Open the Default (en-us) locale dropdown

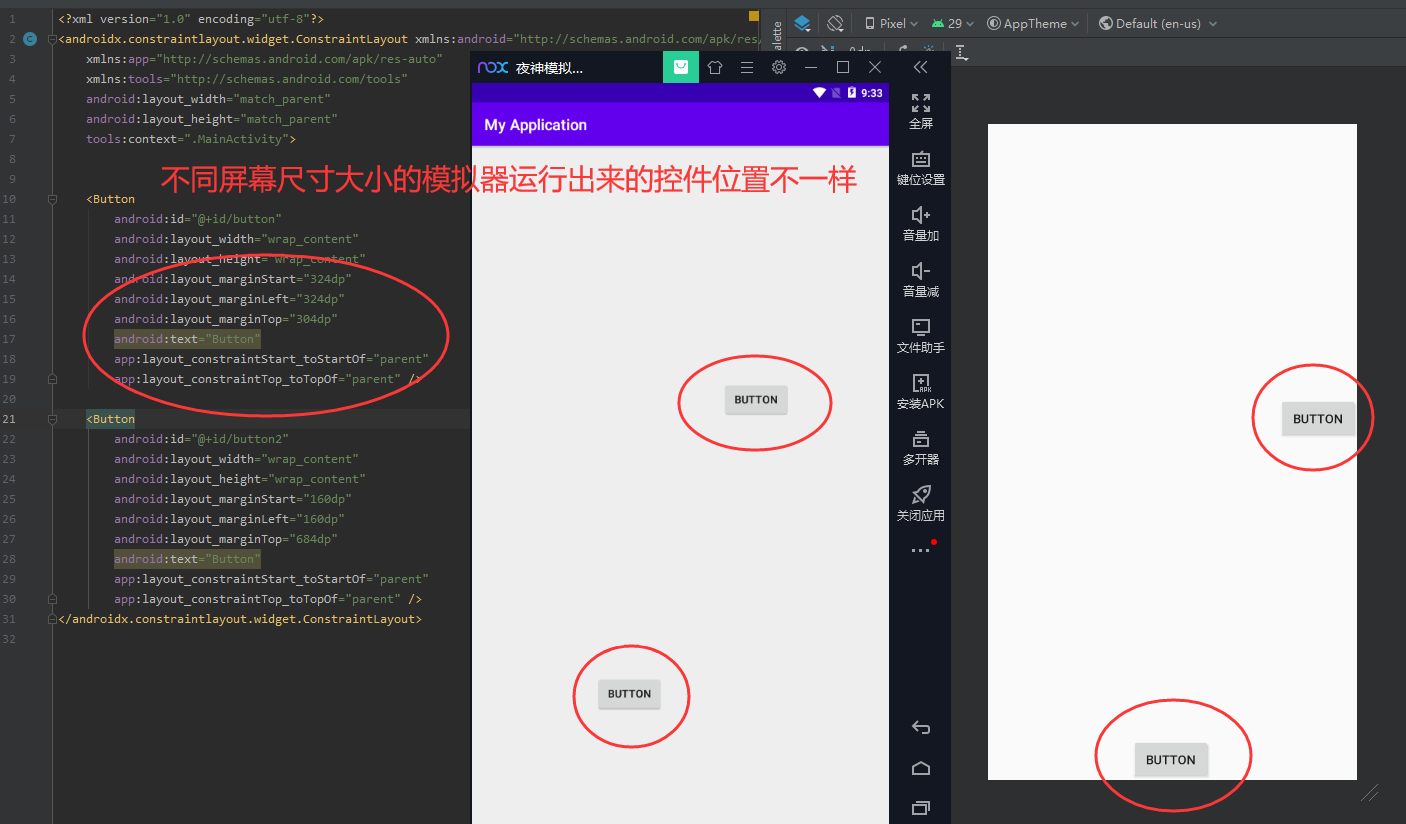pyautogui.click(x=1158, y=23)
